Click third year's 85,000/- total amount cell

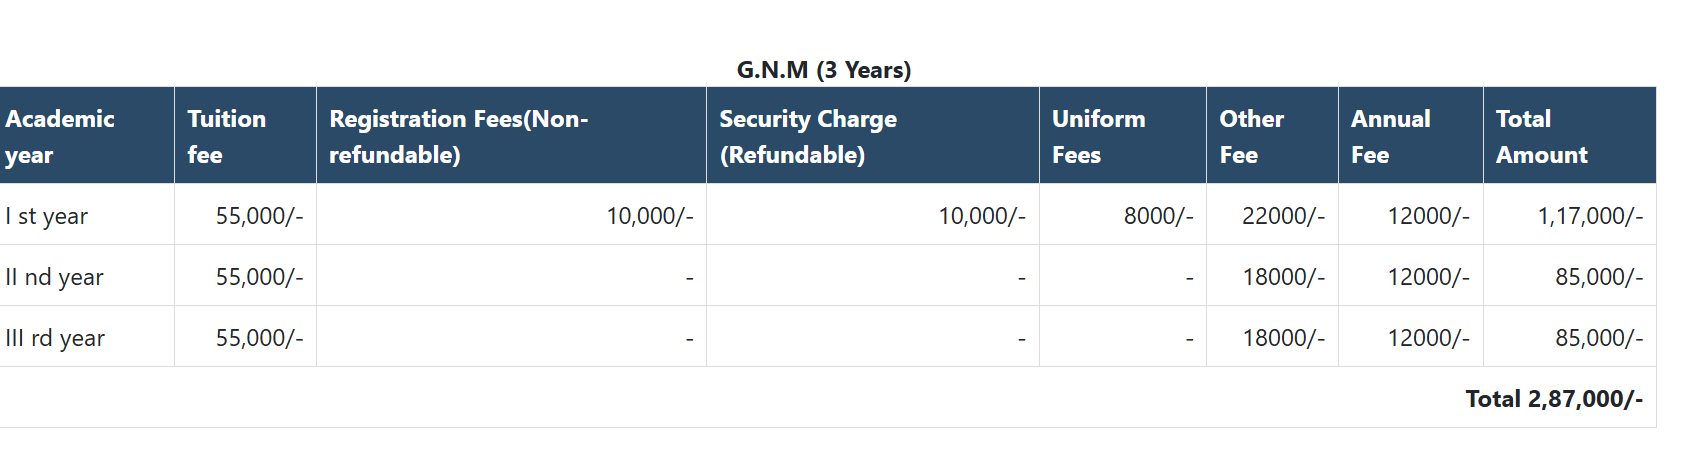pos(1598,338)
